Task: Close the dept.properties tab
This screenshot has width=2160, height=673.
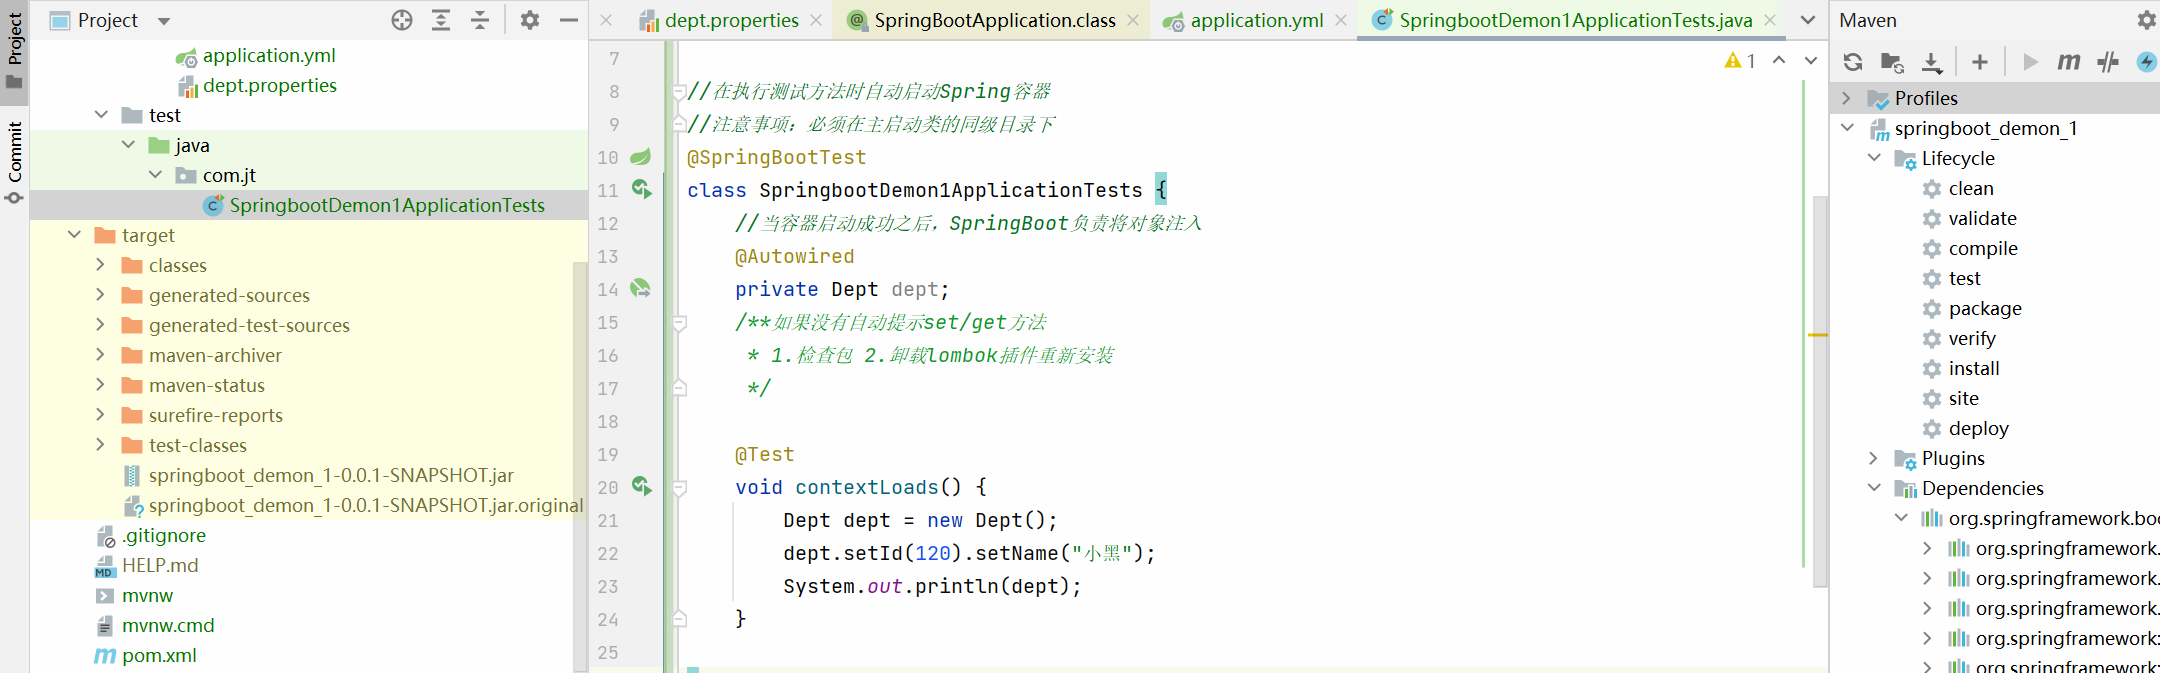Action: pos(816,20)
